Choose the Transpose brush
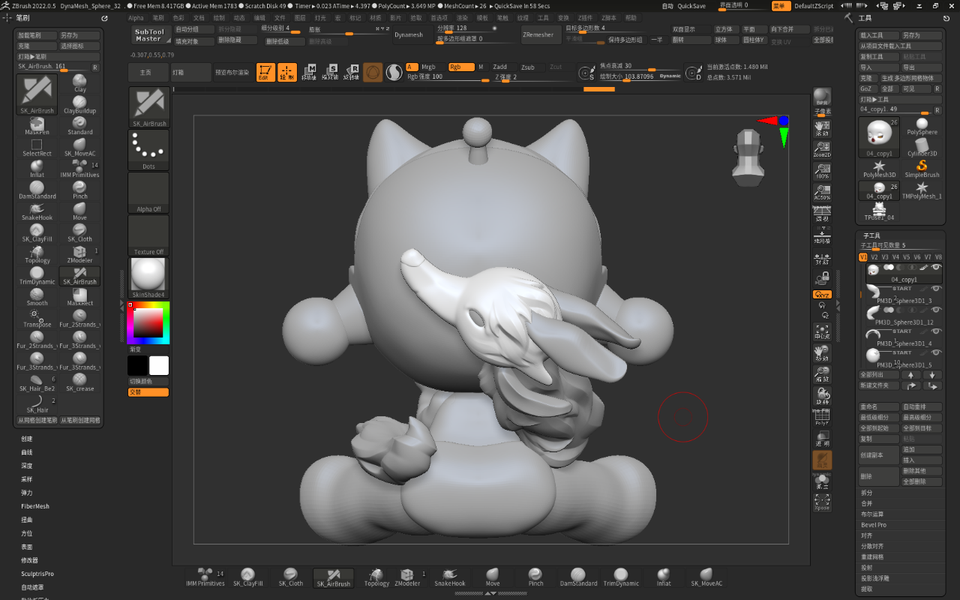Viewport: 960px width, 600px height. click(37, 318)
